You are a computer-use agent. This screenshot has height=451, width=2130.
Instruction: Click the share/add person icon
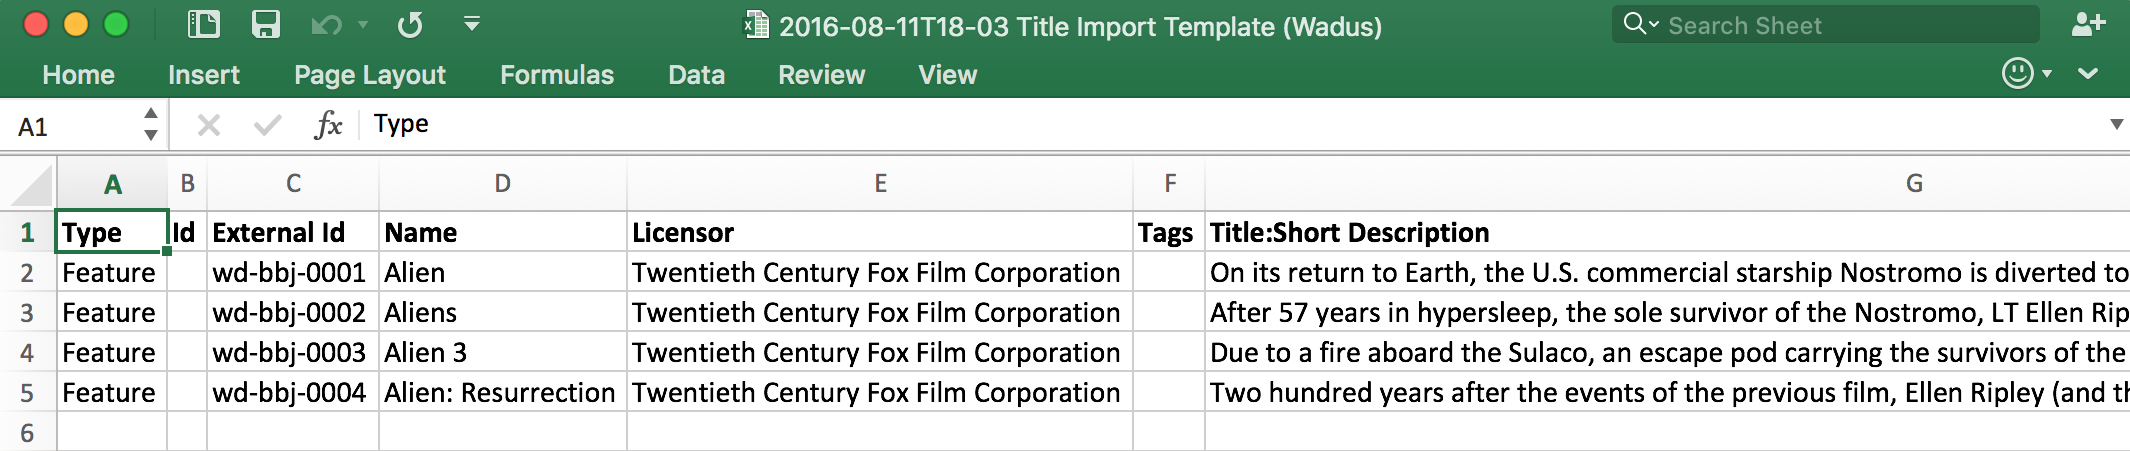pyautogui.click(x=2088, y=24)
